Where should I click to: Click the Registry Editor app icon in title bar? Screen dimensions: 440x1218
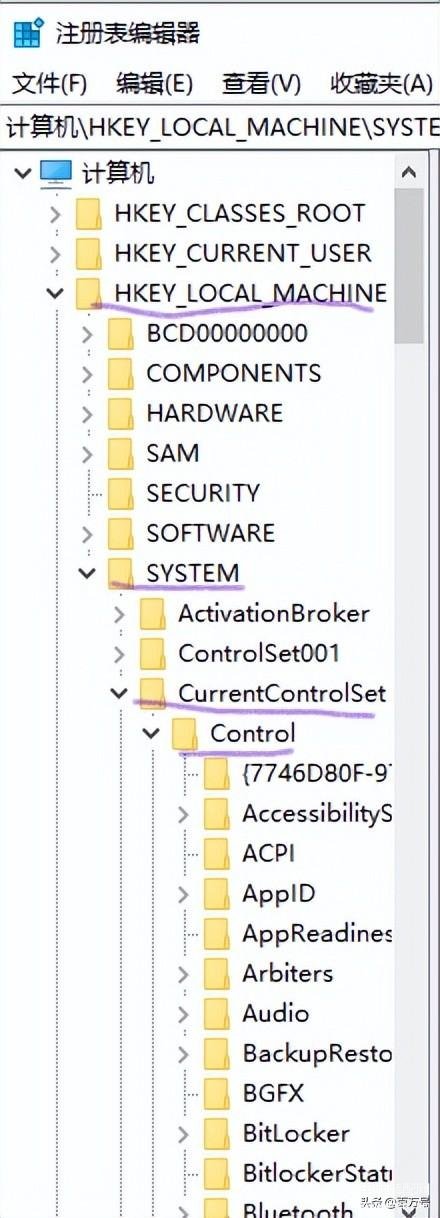(29, 33)
